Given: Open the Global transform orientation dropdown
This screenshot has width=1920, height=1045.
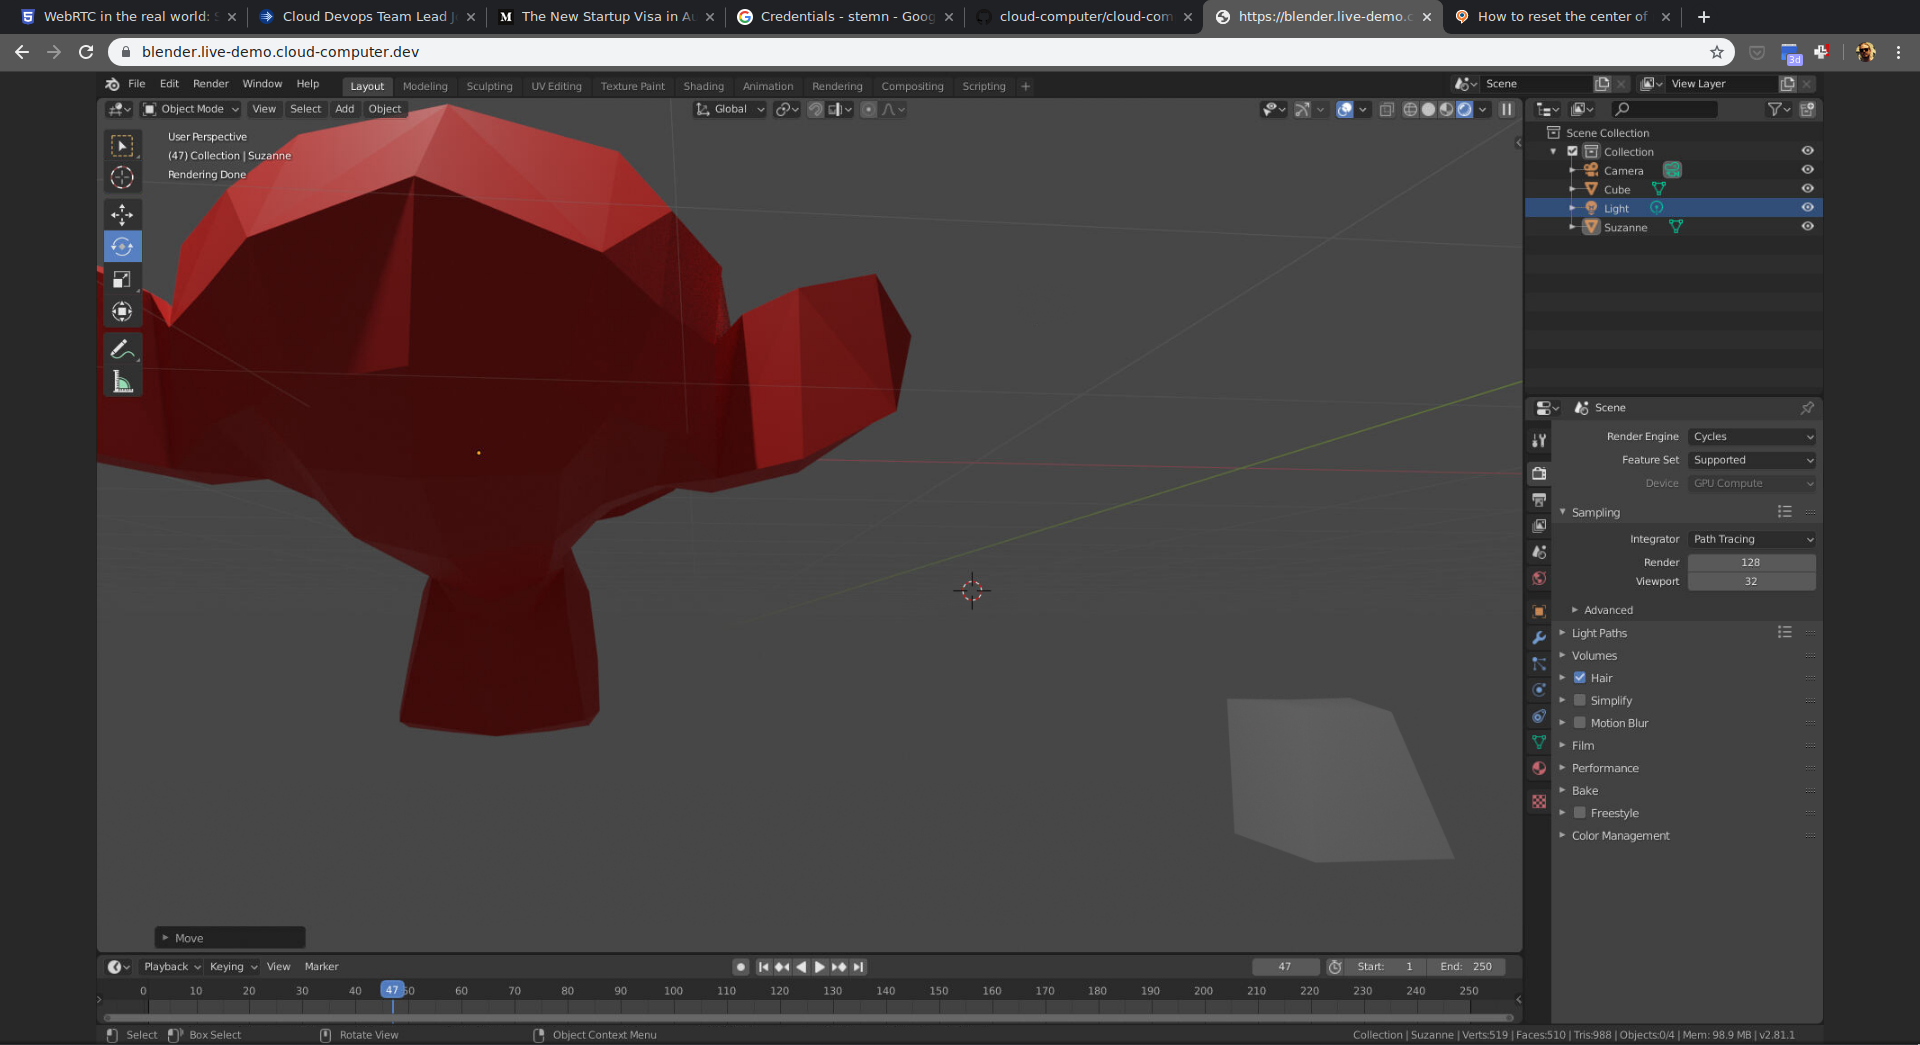Looking at the screenshot, I should (730, 109).
